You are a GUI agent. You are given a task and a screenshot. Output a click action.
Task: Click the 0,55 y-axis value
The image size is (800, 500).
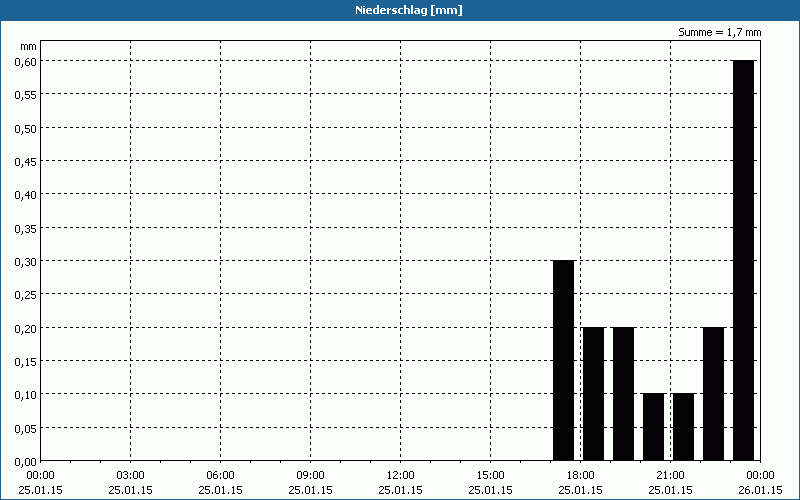click(x=26, y=94)
